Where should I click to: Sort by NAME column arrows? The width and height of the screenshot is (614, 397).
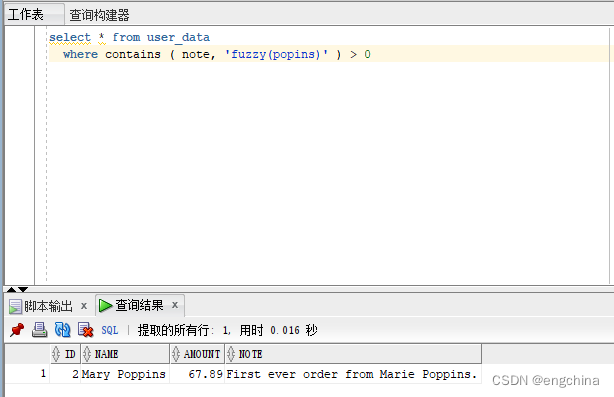tap(87, 354)
